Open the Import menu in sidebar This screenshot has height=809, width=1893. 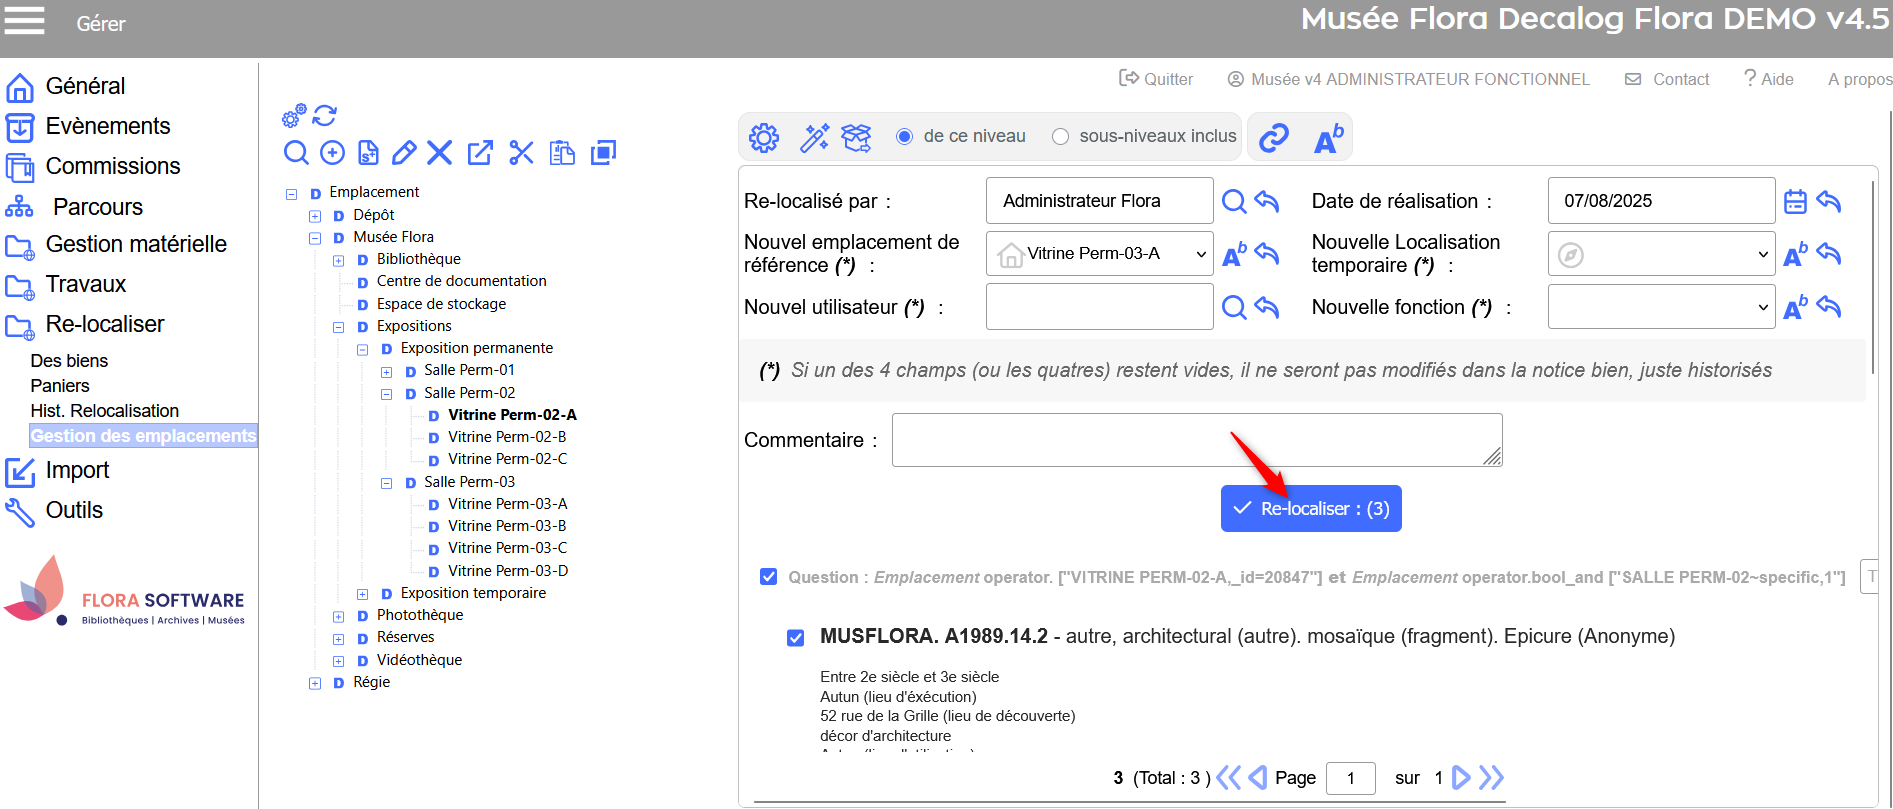pos(77,470)
